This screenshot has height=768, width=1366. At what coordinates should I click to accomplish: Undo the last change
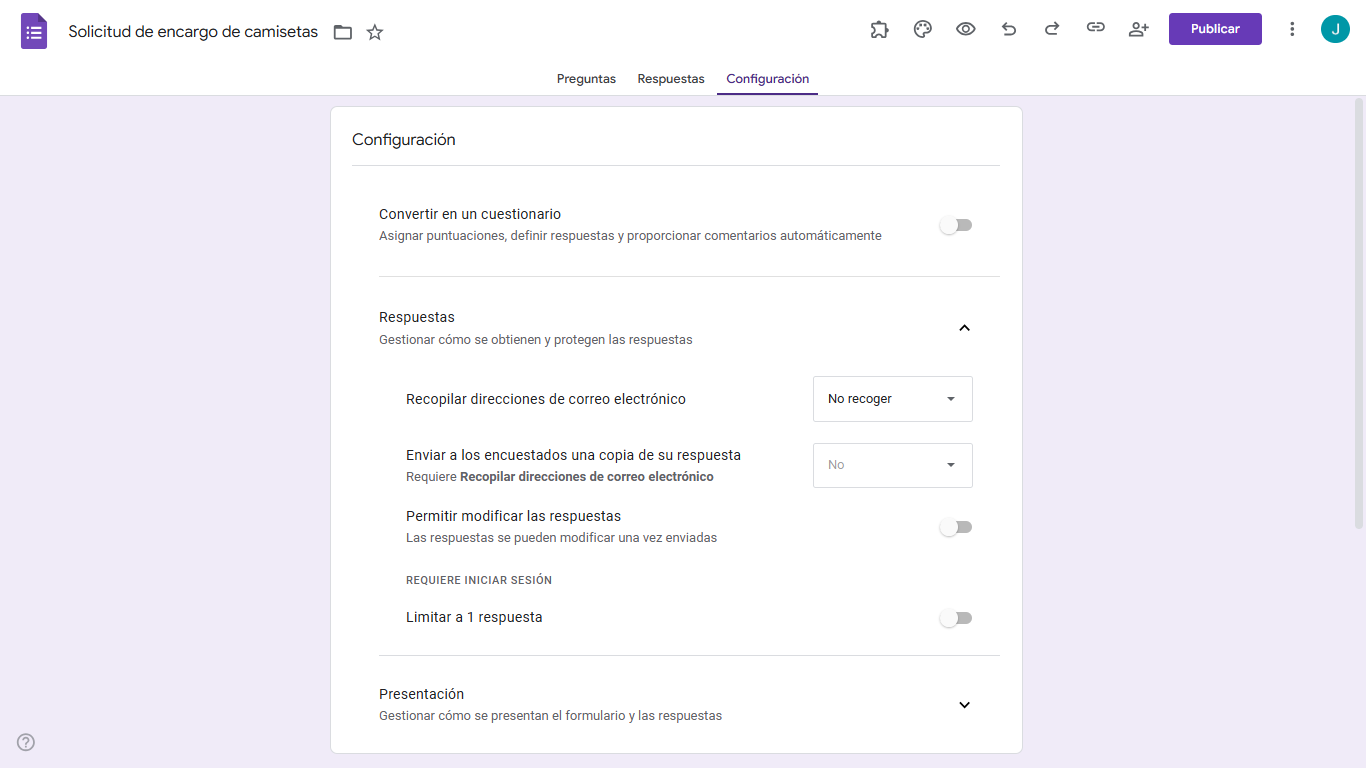[1008, 29]
